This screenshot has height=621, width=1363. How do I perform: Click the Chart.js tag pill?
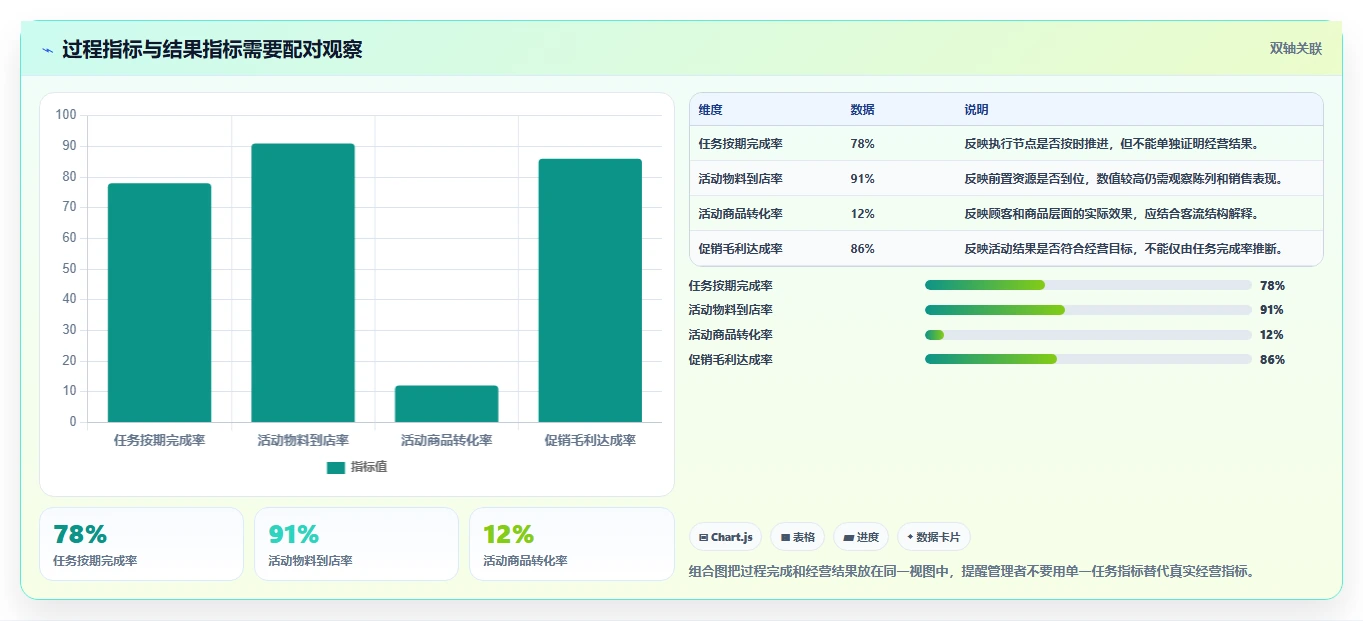(725, 537)
